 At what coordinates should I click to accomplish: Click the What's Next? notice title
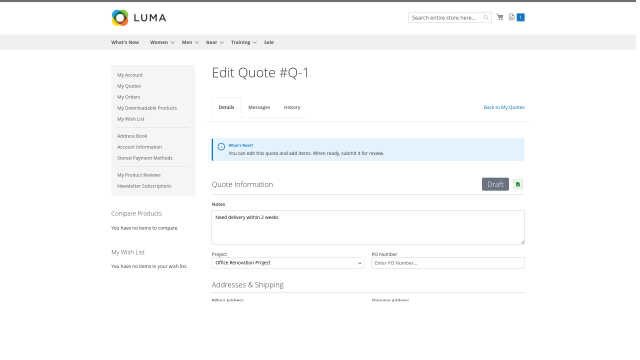coord(241,145)
